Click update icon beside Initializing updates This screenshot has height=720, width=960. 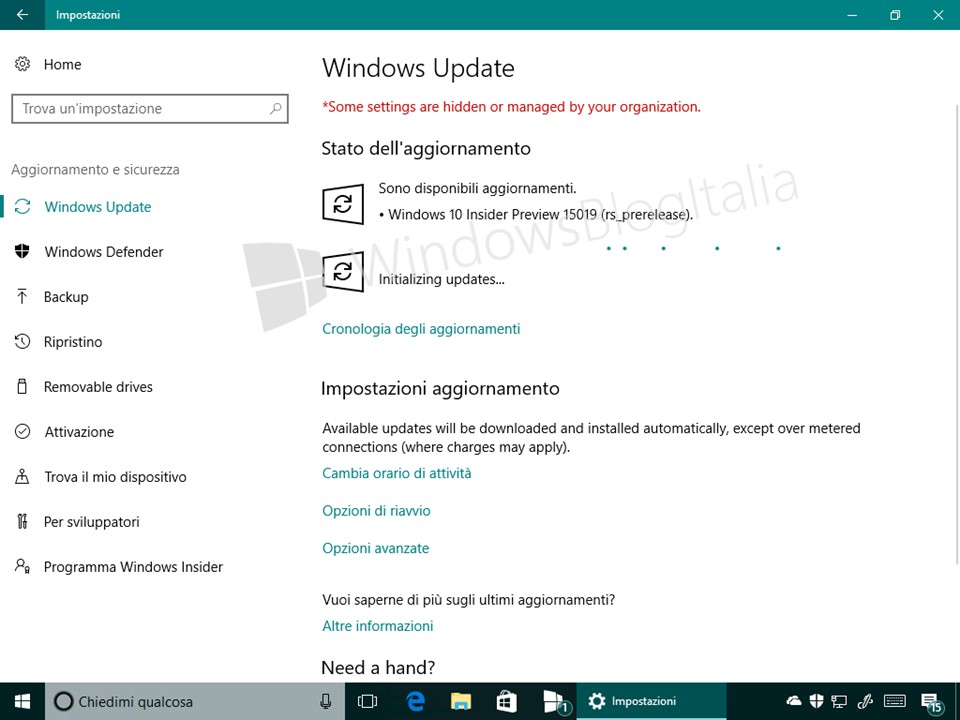click(x=343, y=271)
